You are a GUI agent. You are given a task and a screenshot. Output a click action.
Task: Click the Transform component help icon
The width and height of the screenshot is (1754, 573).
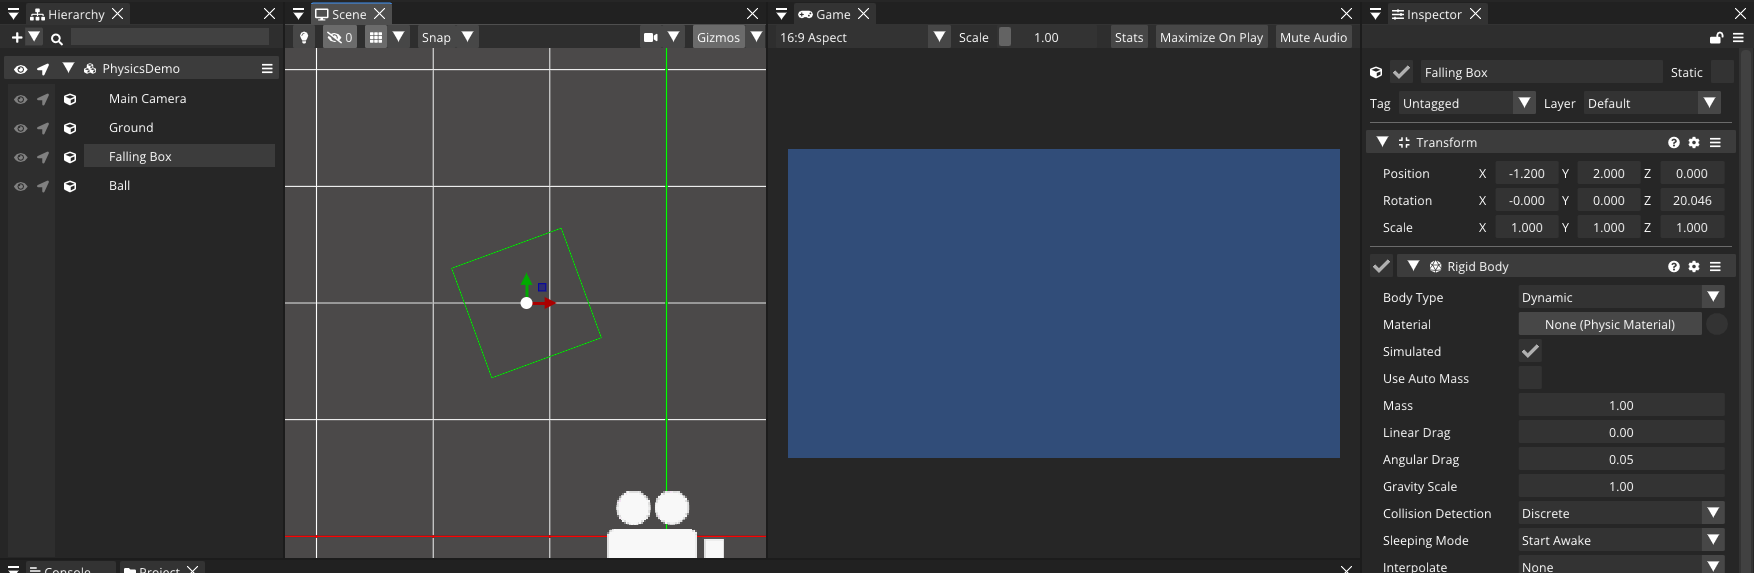[1674, 143]
